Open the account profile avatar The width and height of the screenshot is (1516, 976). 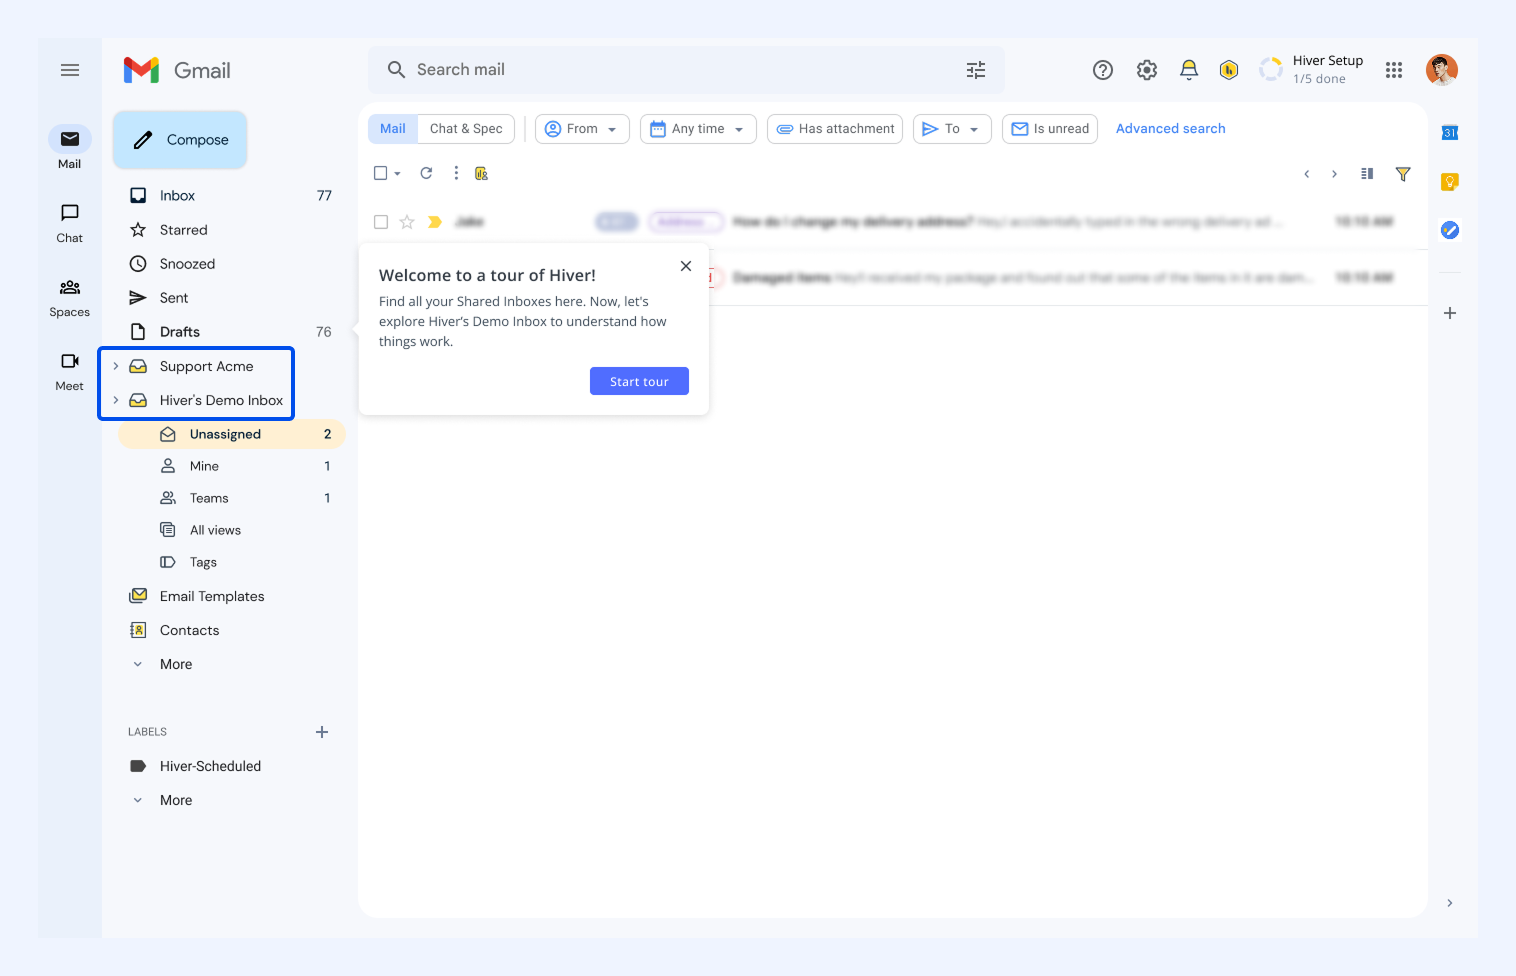point(1442,70)
